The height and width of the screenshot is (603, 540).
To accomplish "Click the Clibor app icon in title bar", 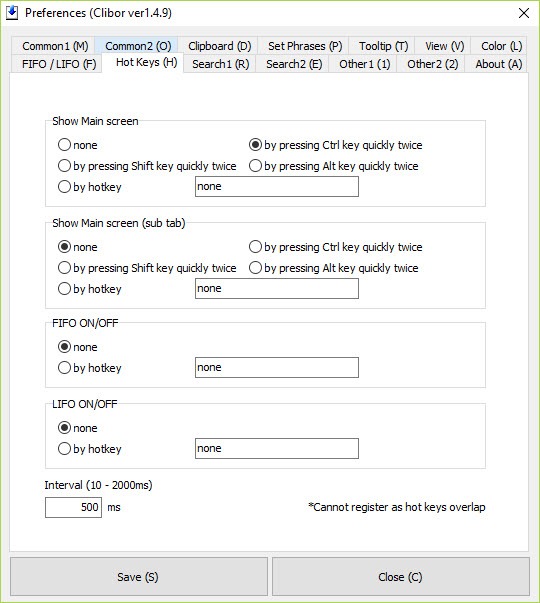I will tap(12, 13).
